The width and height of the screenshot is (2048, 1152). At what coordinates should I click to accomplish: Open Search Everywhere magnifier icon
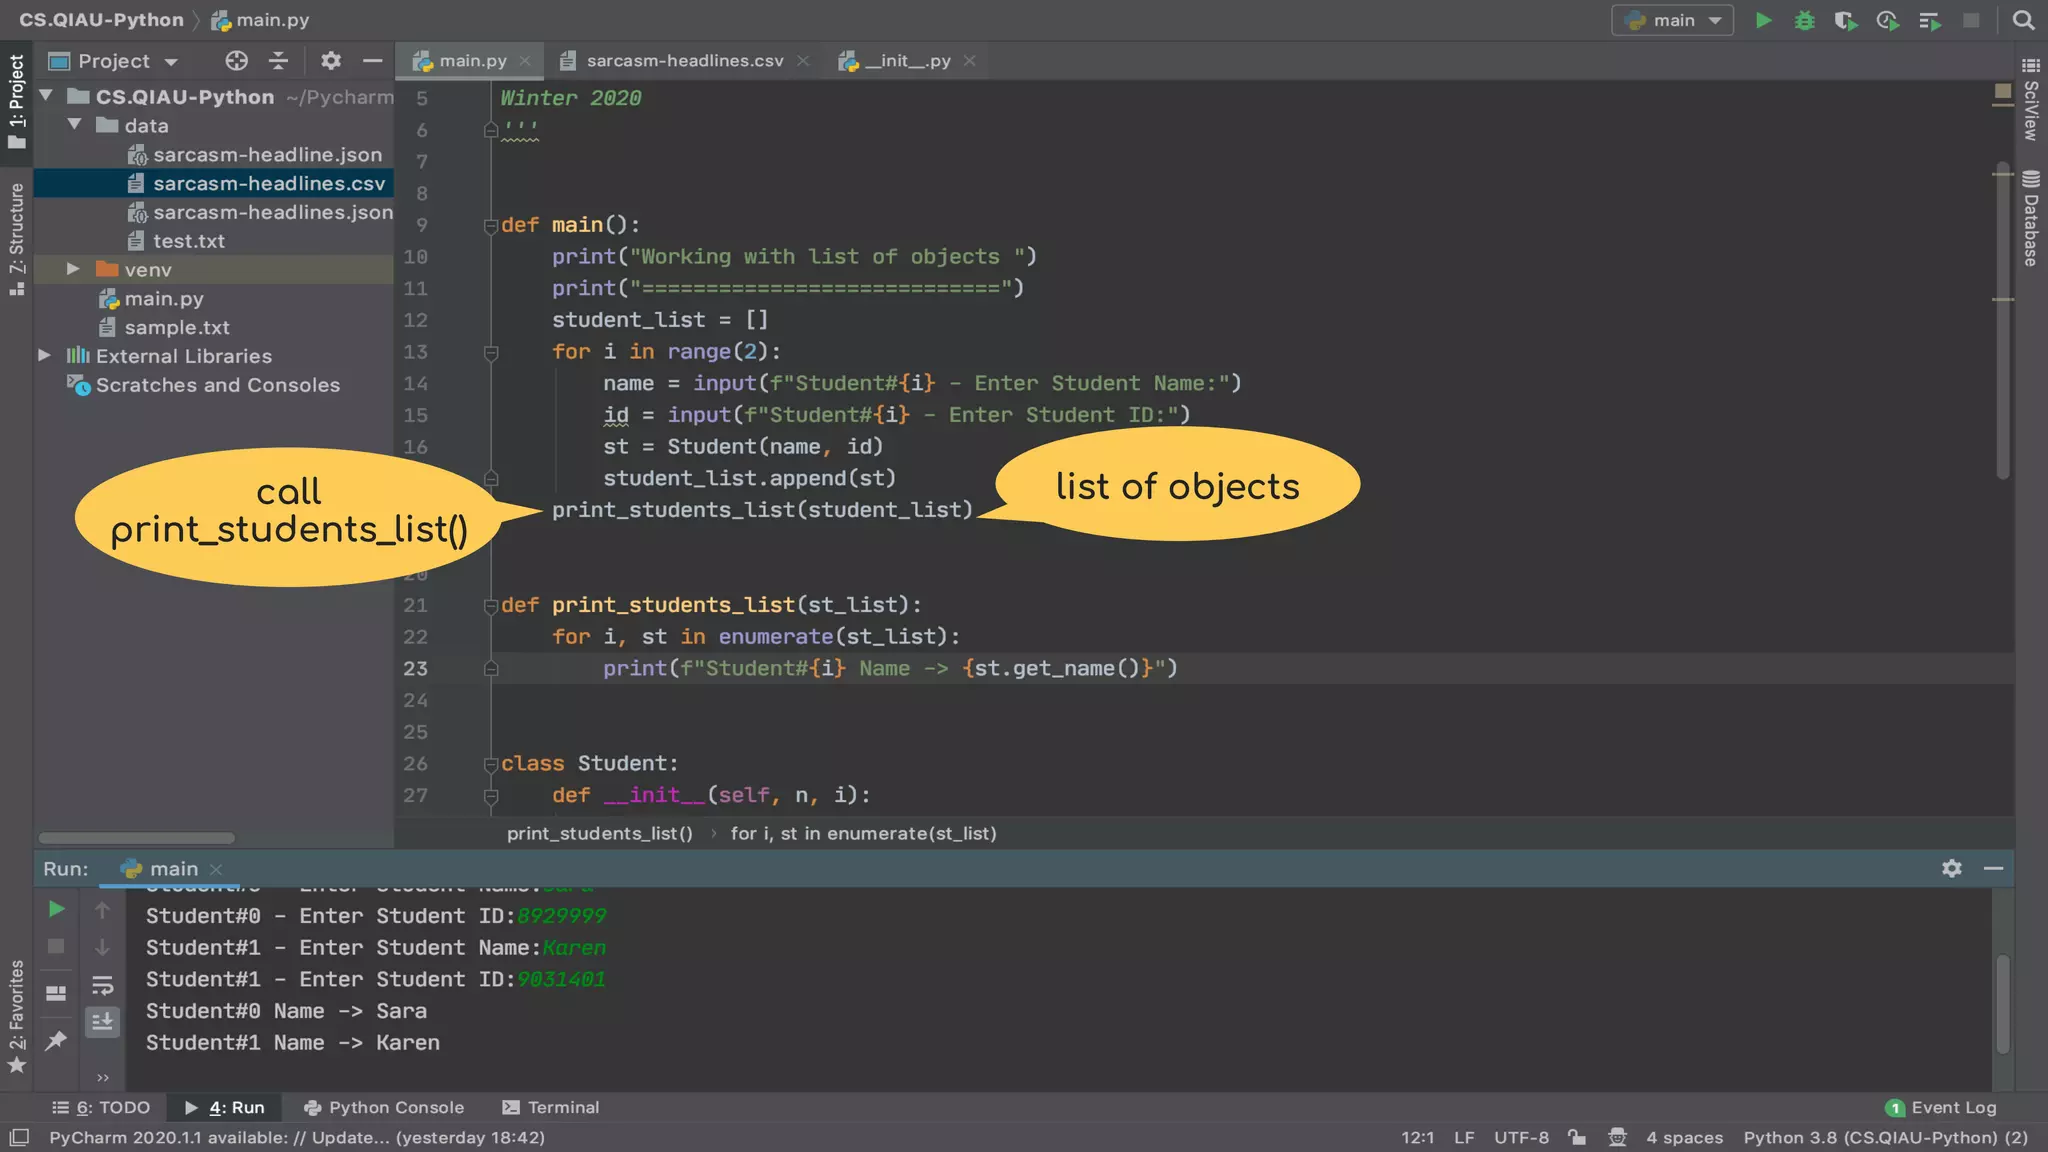coord(2023,20)
